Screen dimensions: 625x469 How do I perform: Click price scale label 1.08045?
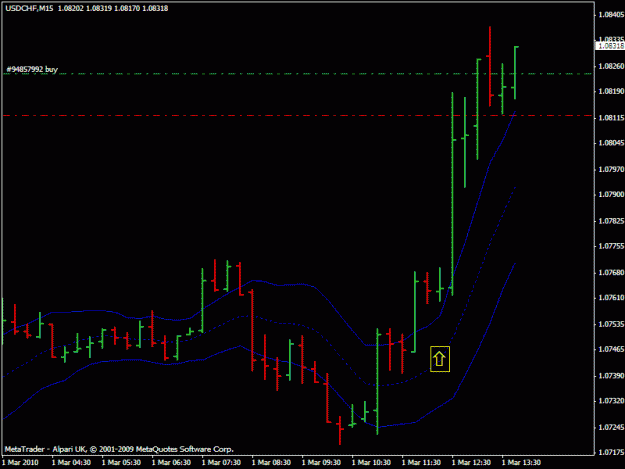611,143
